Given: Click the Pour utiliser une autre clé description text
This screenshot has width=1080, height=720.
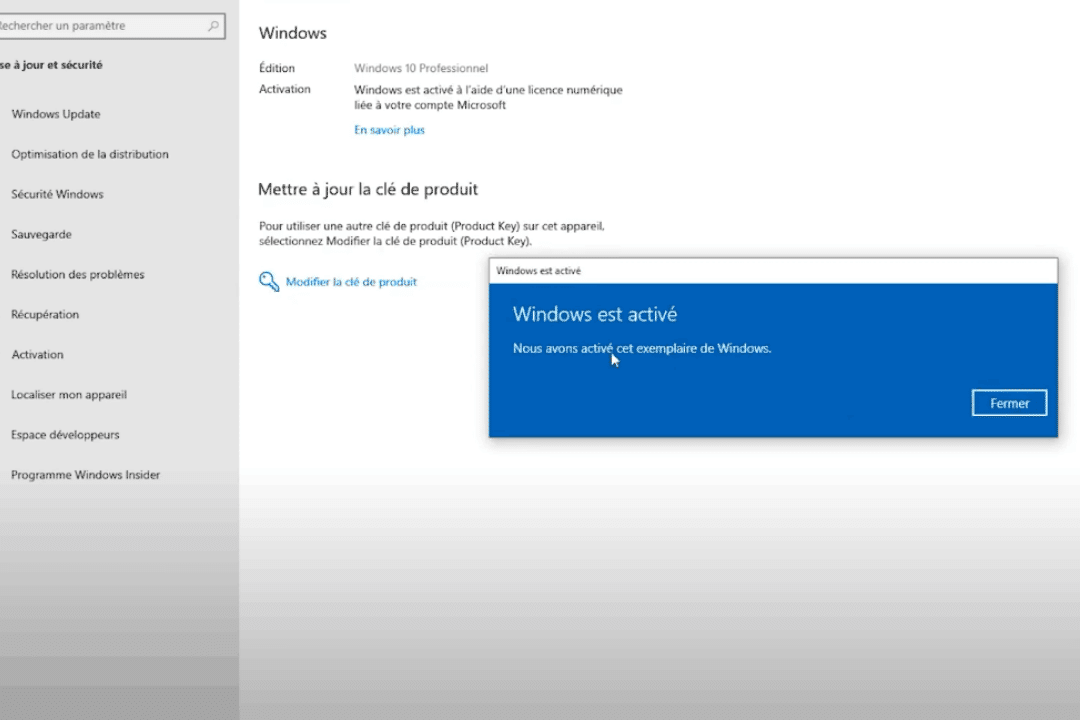Looking at the screenshot, I should click(432, 234).
